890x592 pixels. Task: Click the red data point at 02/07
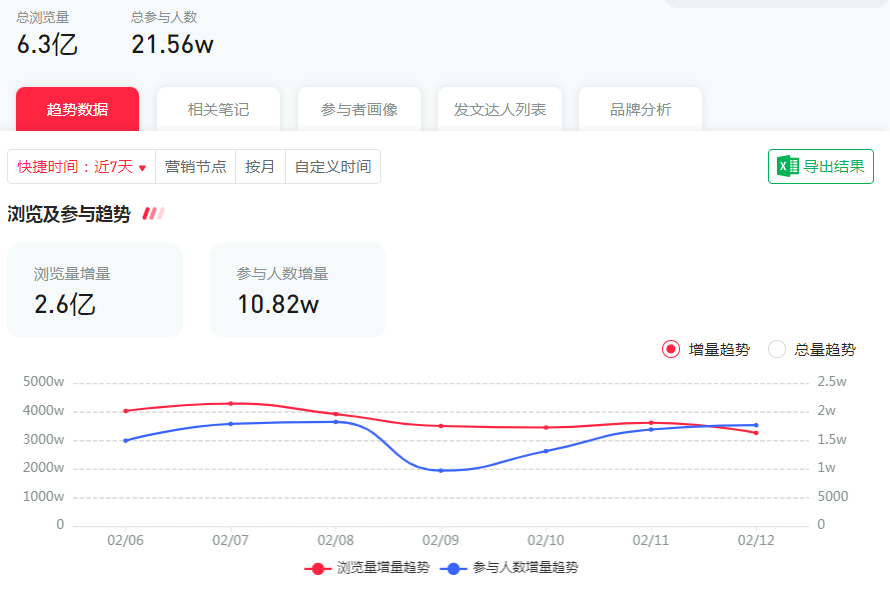pyautogui.click(x=231, y=403)
